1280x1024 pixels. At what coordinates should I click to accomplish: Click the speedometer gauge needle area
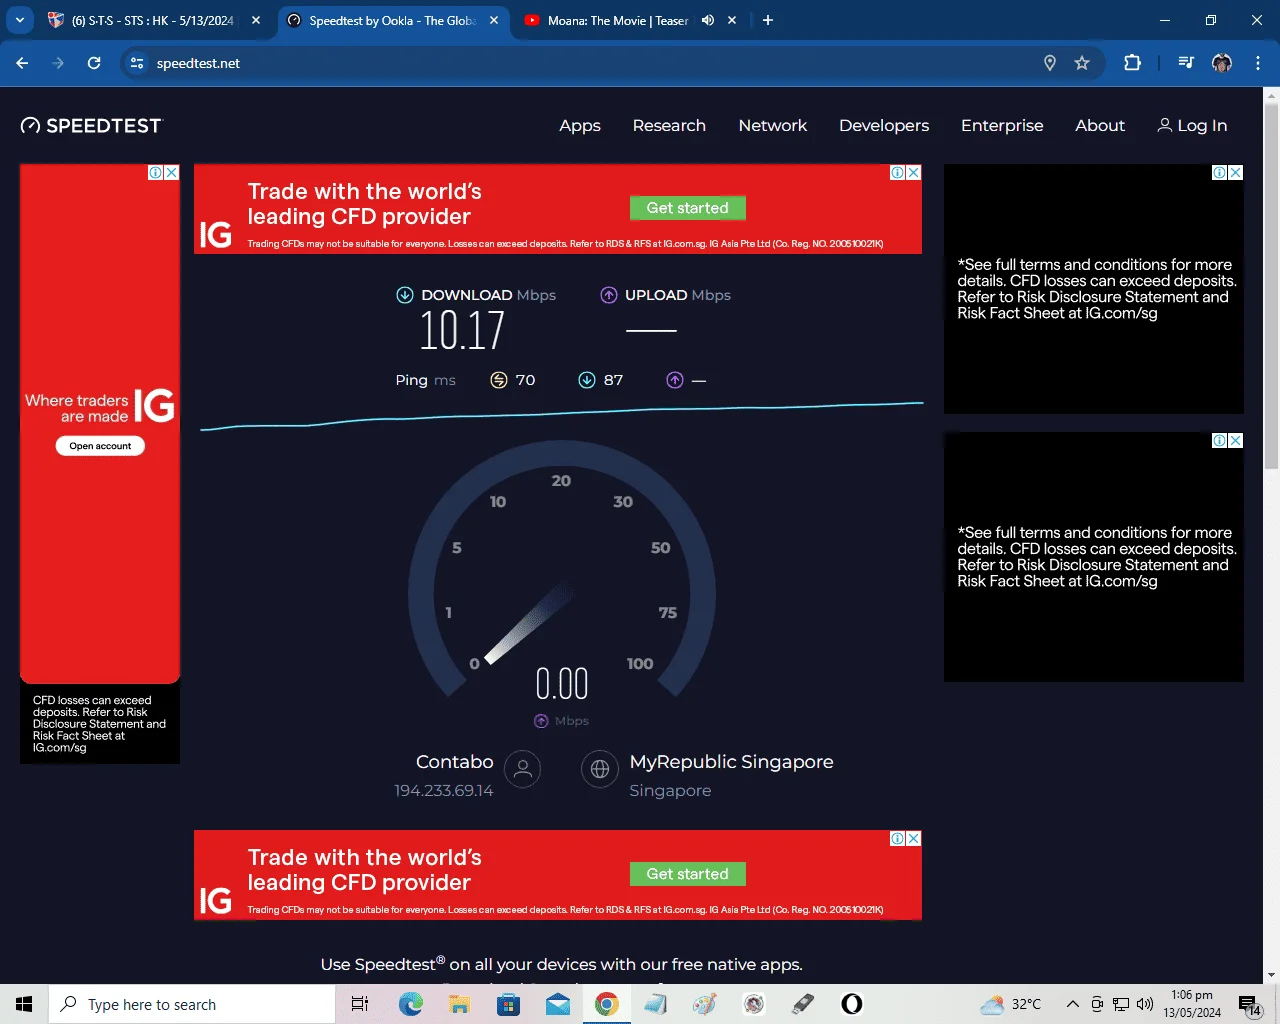click(x=530, y=624)
